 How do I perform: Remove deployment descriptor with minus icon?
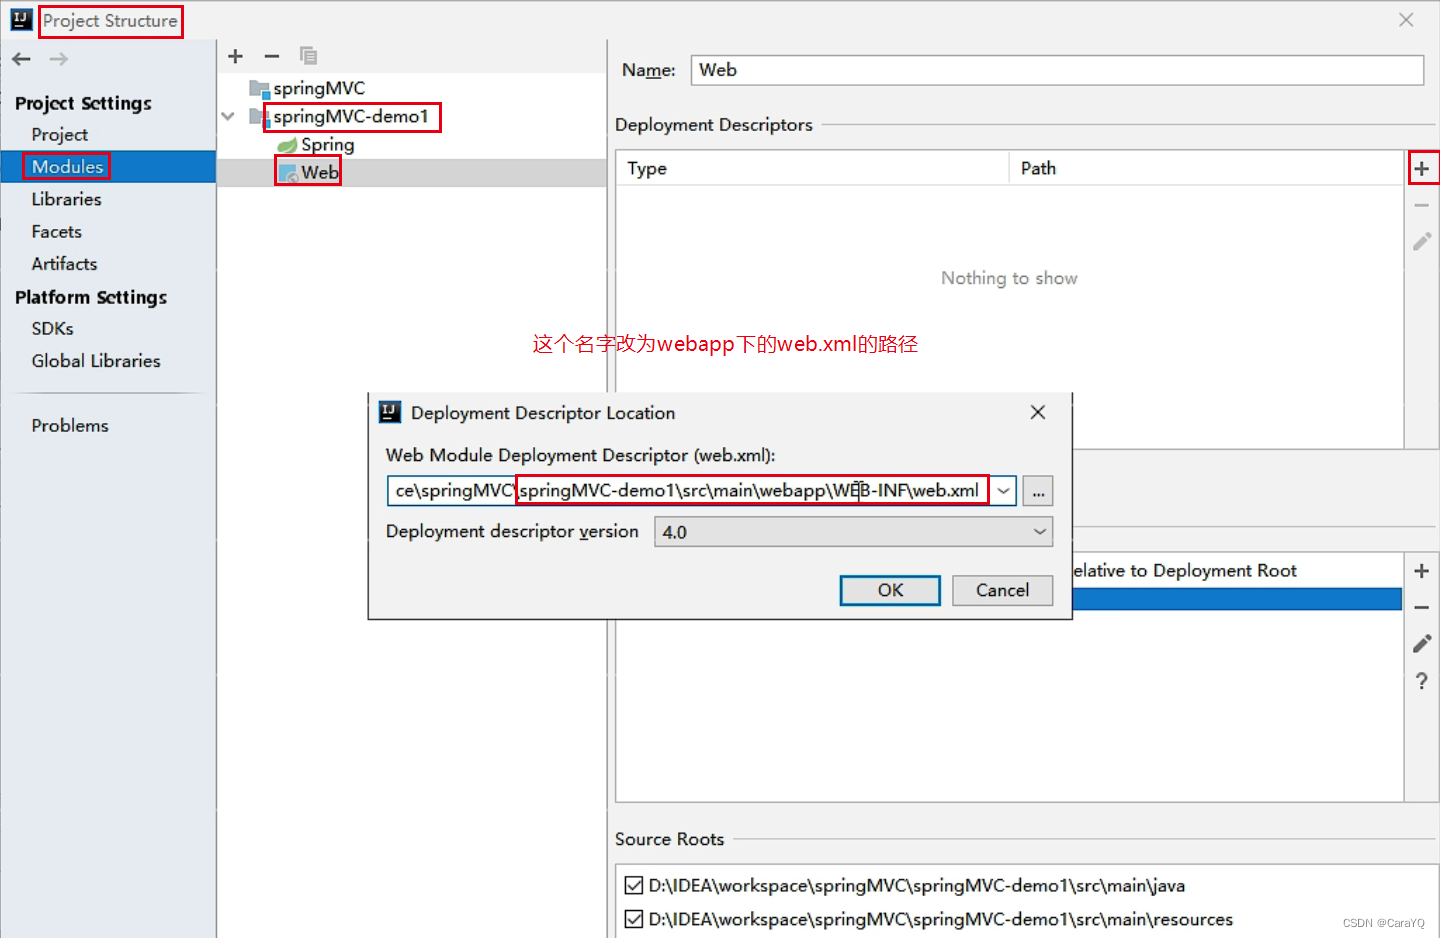point(1422,205)
